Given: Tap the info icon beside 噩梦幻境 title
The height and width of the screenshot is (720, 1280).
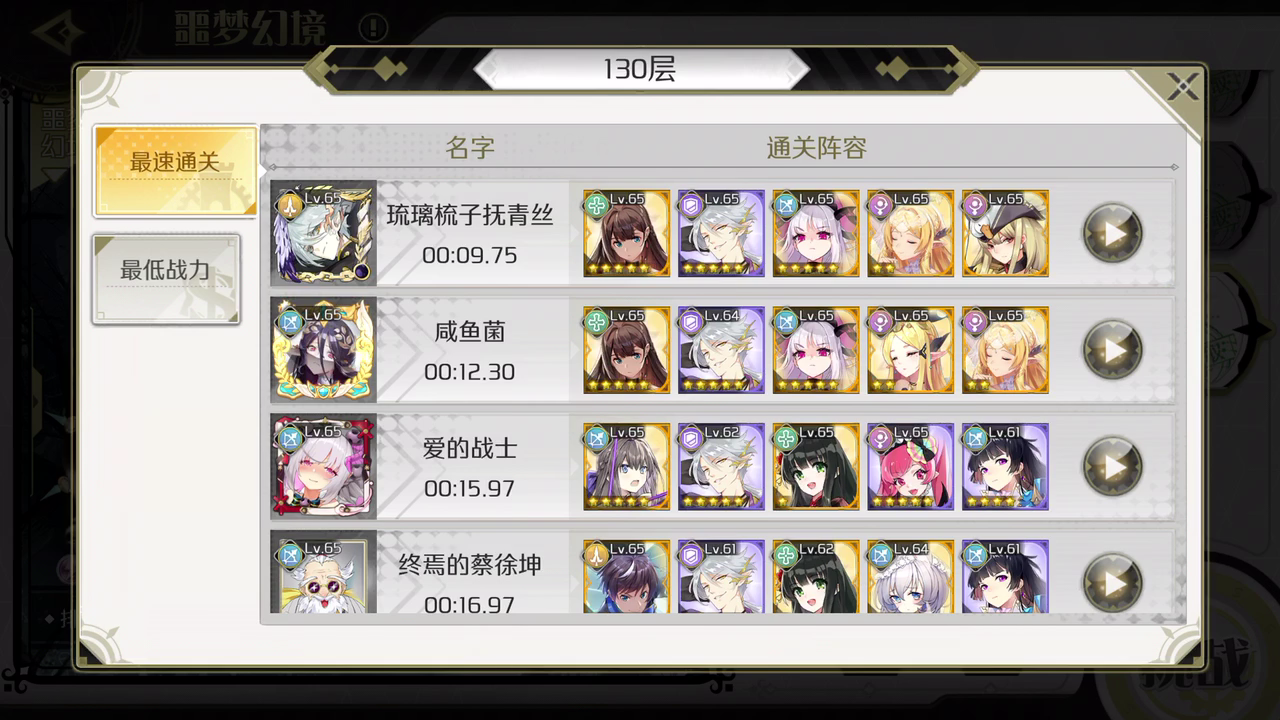Looking at the screenshot, I should pos(373,26).
